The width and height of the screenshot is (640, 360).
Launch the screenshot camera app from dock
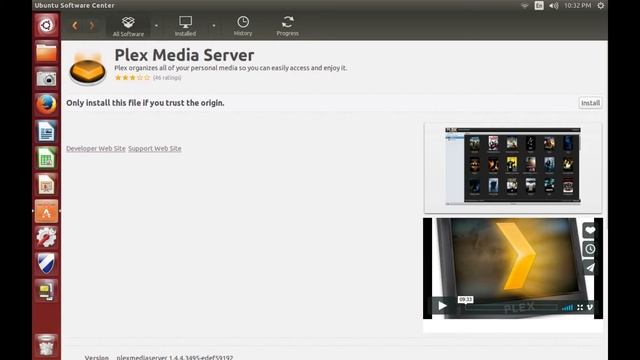click(46, 78)
